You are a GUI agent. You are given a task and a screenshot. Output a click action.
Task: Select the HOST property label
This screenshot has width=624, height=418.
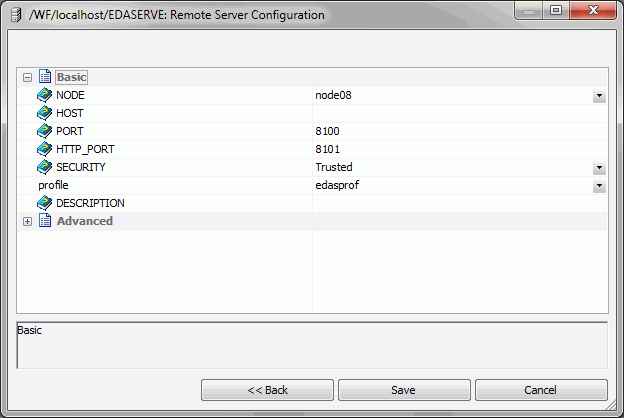[x=70, y=113]
